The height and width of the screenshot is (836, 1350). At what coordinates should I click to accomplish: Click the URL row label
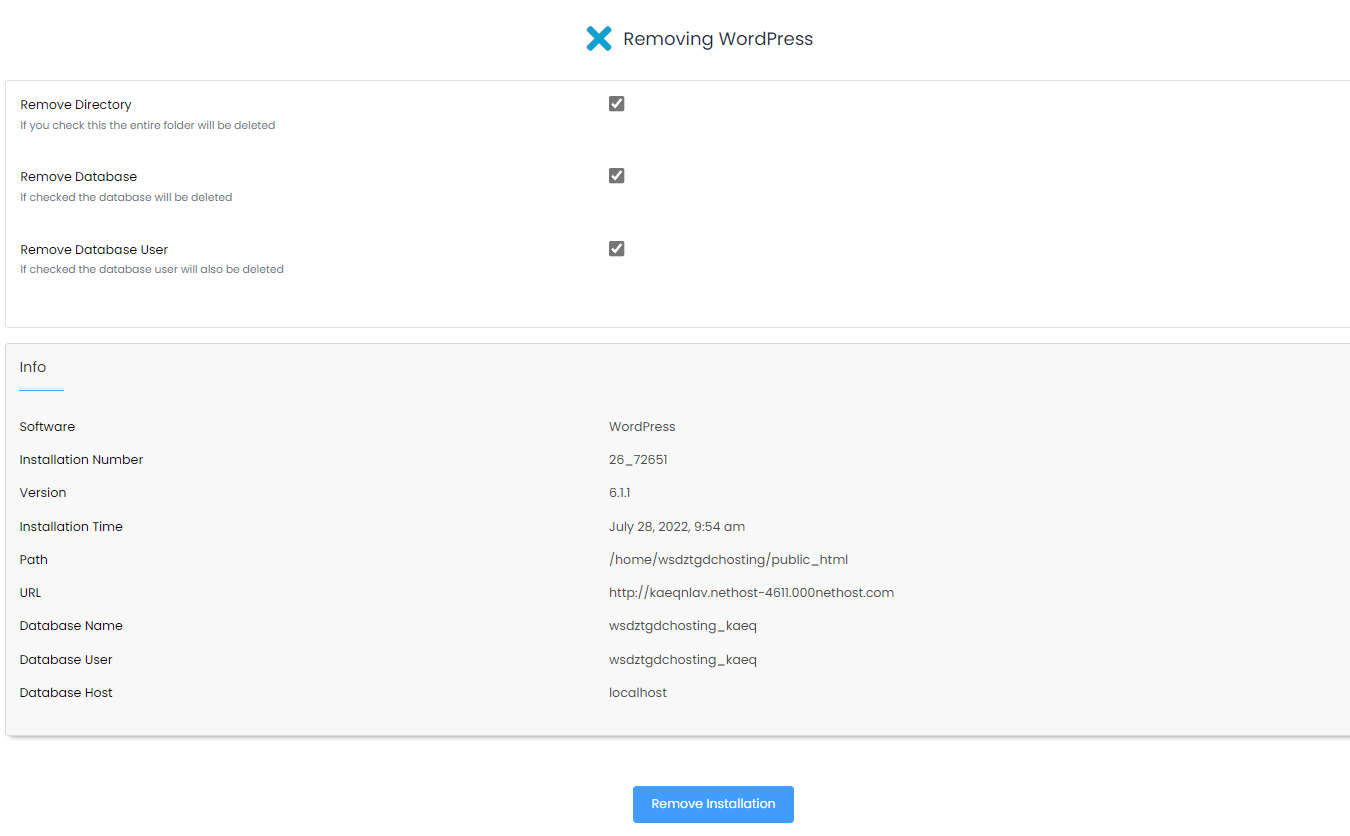click(x=31, y=593)
